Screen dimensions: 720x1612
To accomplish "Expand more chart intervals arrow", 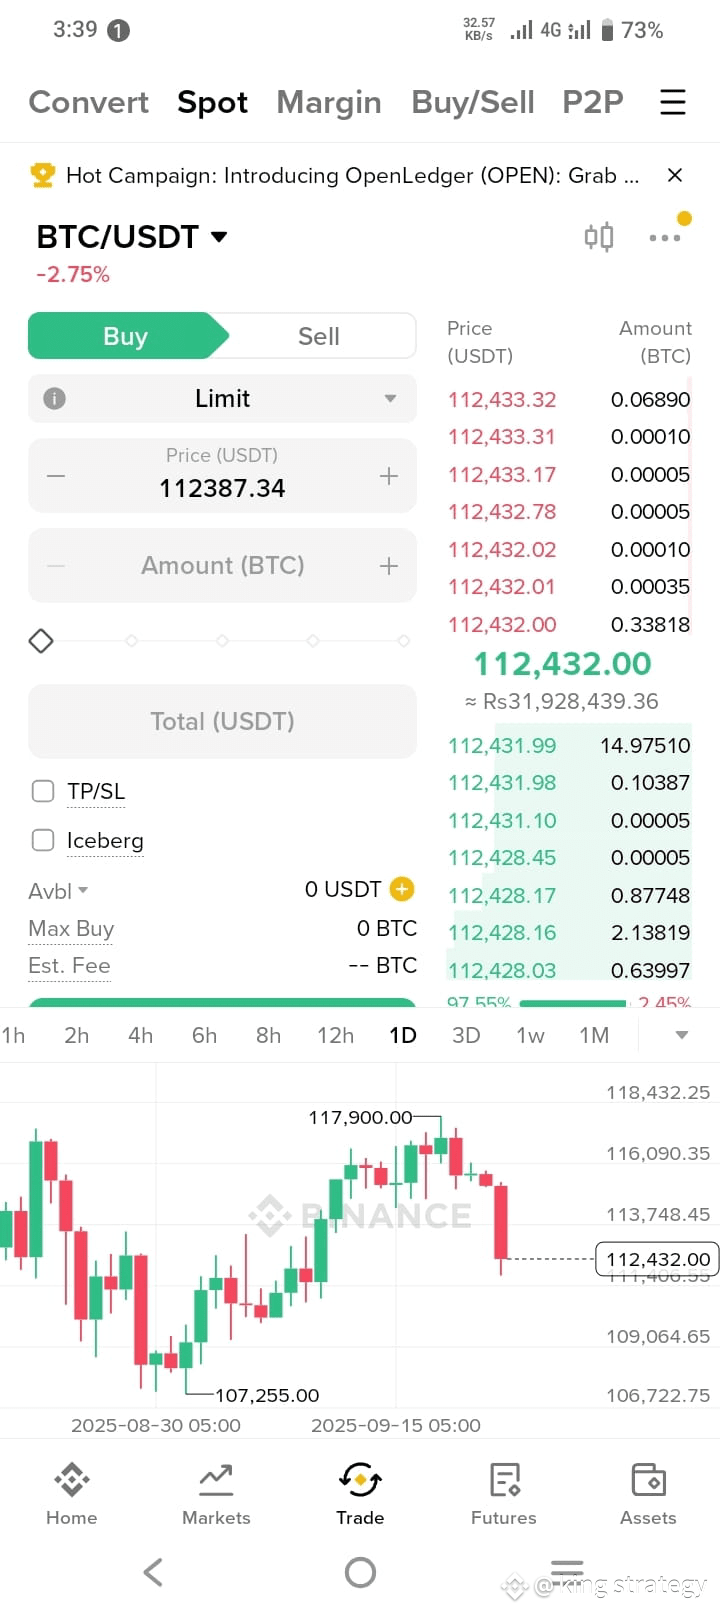I will coord(682,1035).
